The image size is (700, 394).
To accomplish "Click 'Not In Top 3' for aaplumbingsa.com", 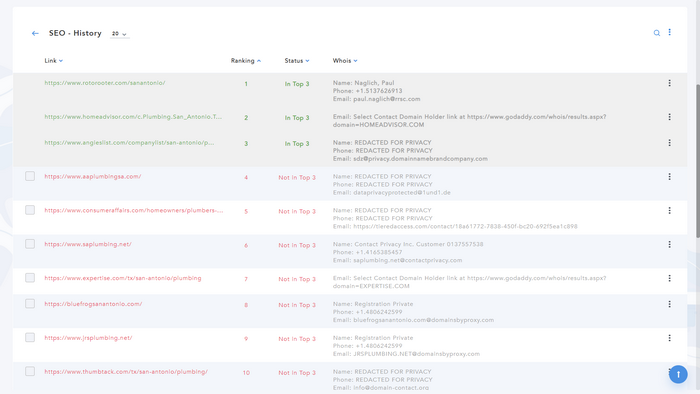I will coord(297,178).
